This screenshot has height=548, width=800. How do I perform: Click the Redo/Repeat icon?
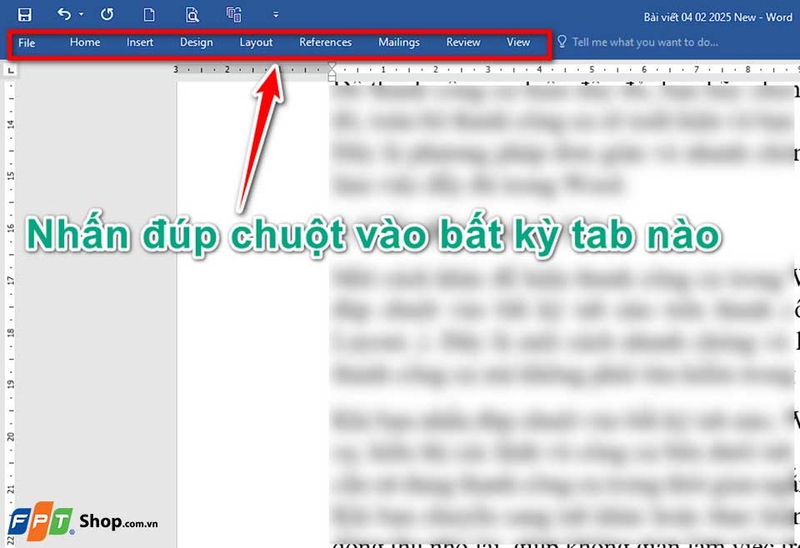[x=107, y=14]
